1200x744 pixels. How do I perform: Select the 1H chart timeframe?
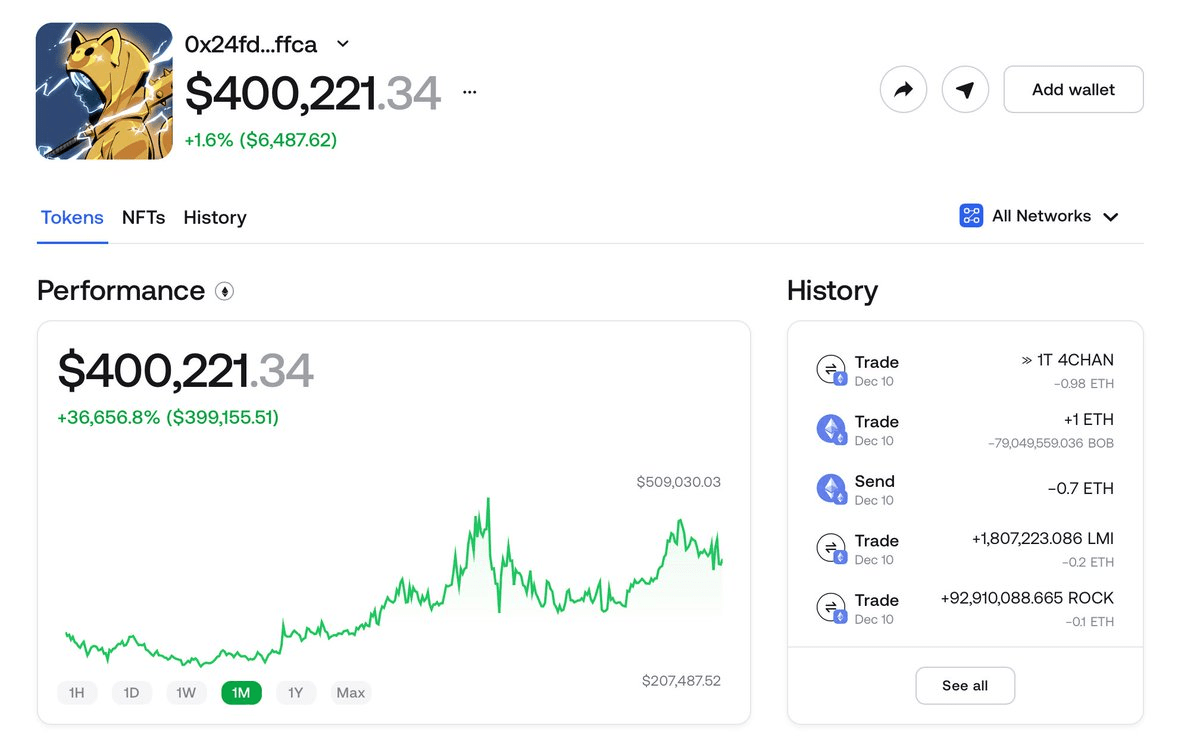point(77,693)
